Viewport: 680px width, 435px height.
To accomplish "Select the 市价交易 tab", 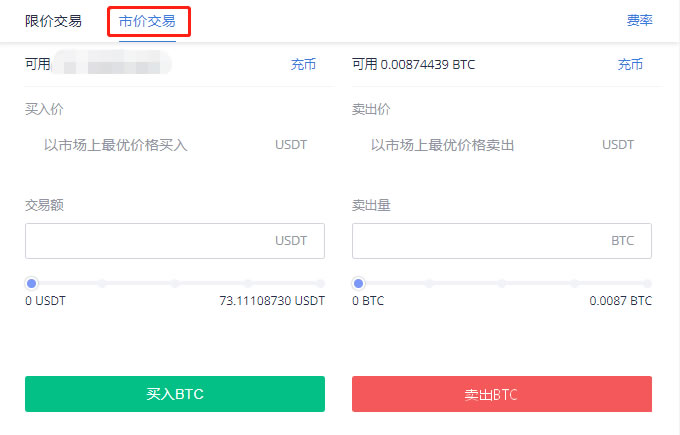I will [x=147, y=21].
